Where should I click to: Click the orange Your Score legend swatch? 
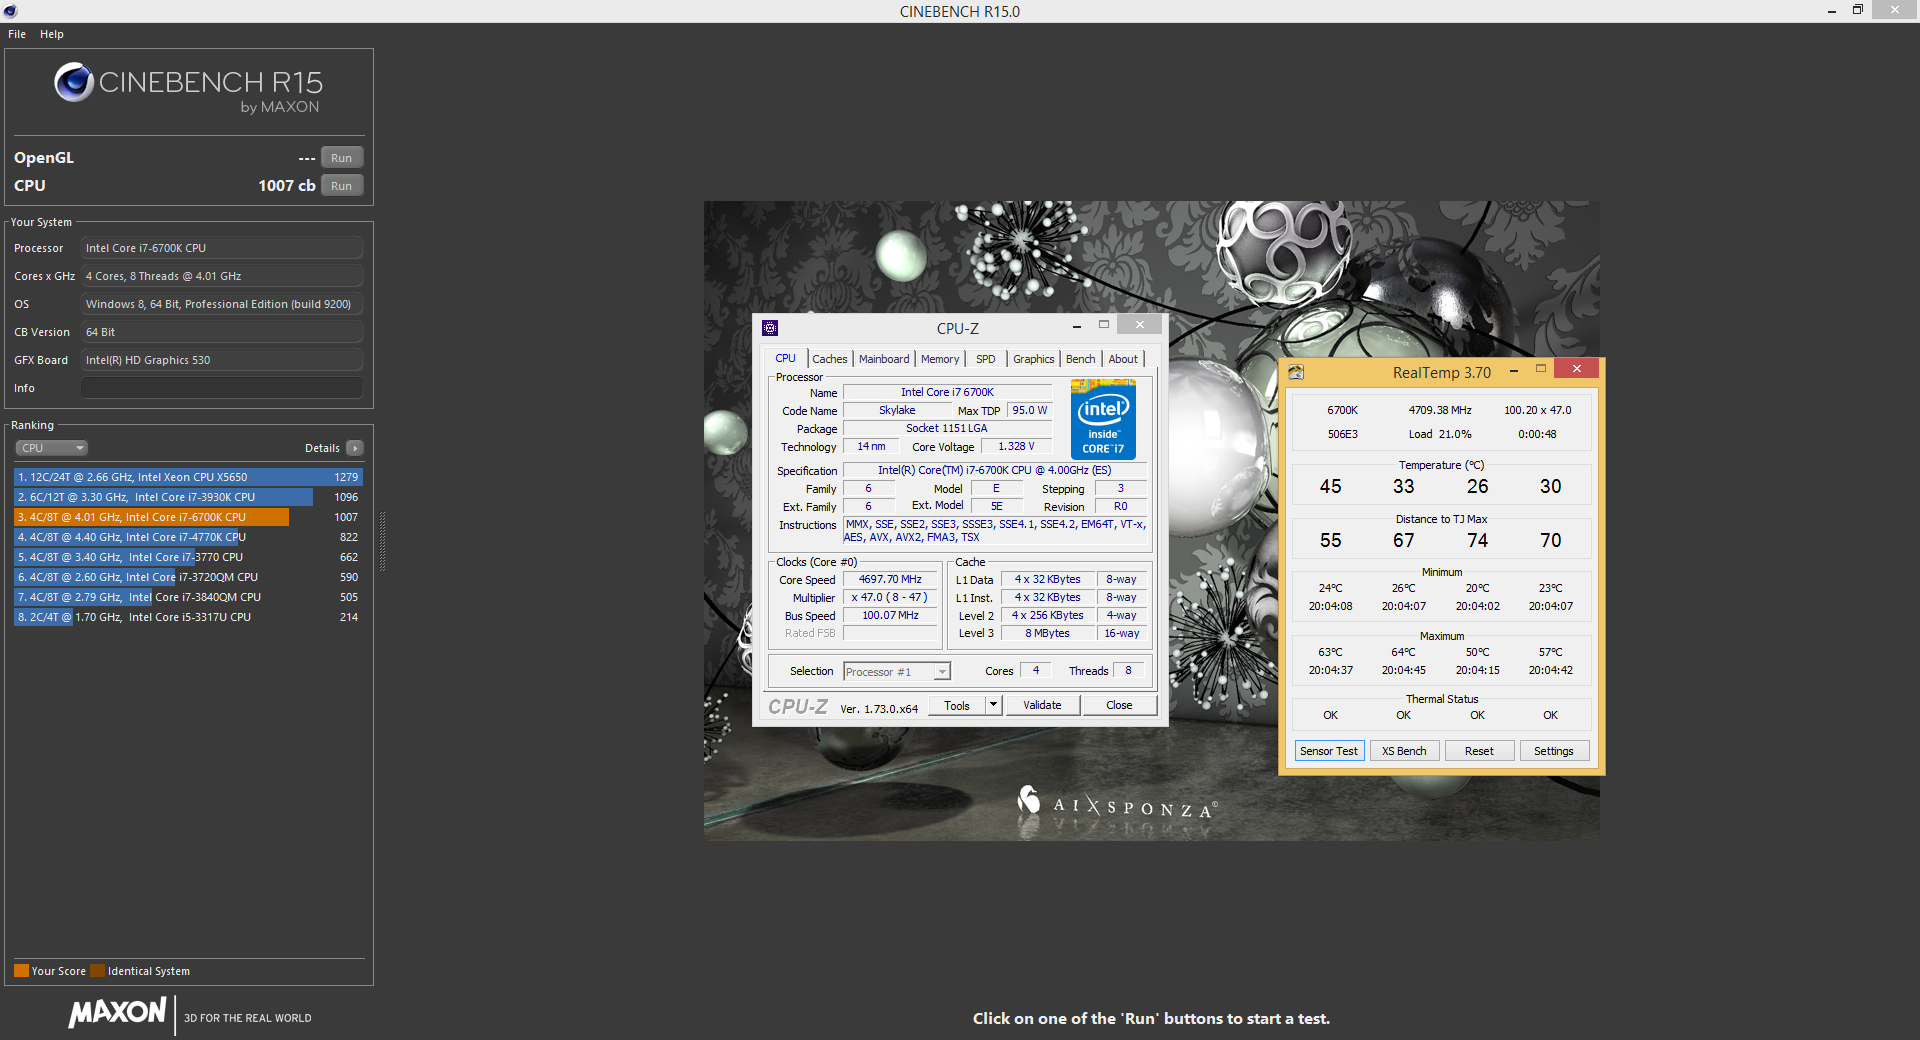[21, 971]
